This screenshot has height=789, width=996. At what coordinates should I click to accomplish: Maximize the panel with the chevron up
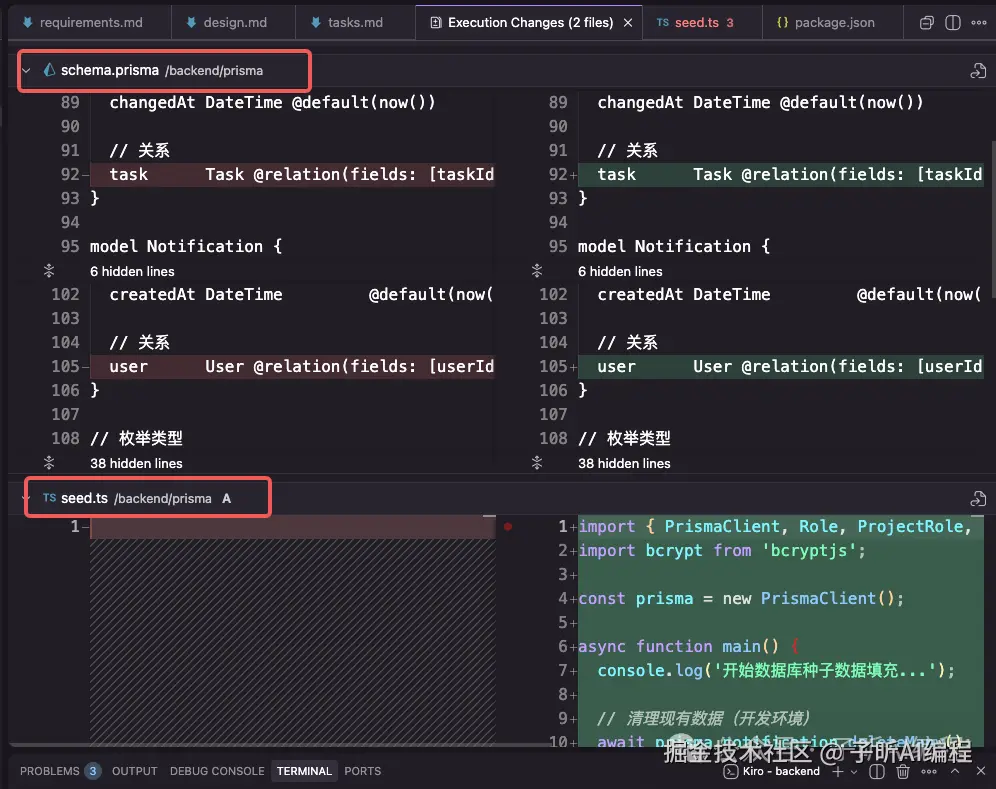(x=955, y=771)
